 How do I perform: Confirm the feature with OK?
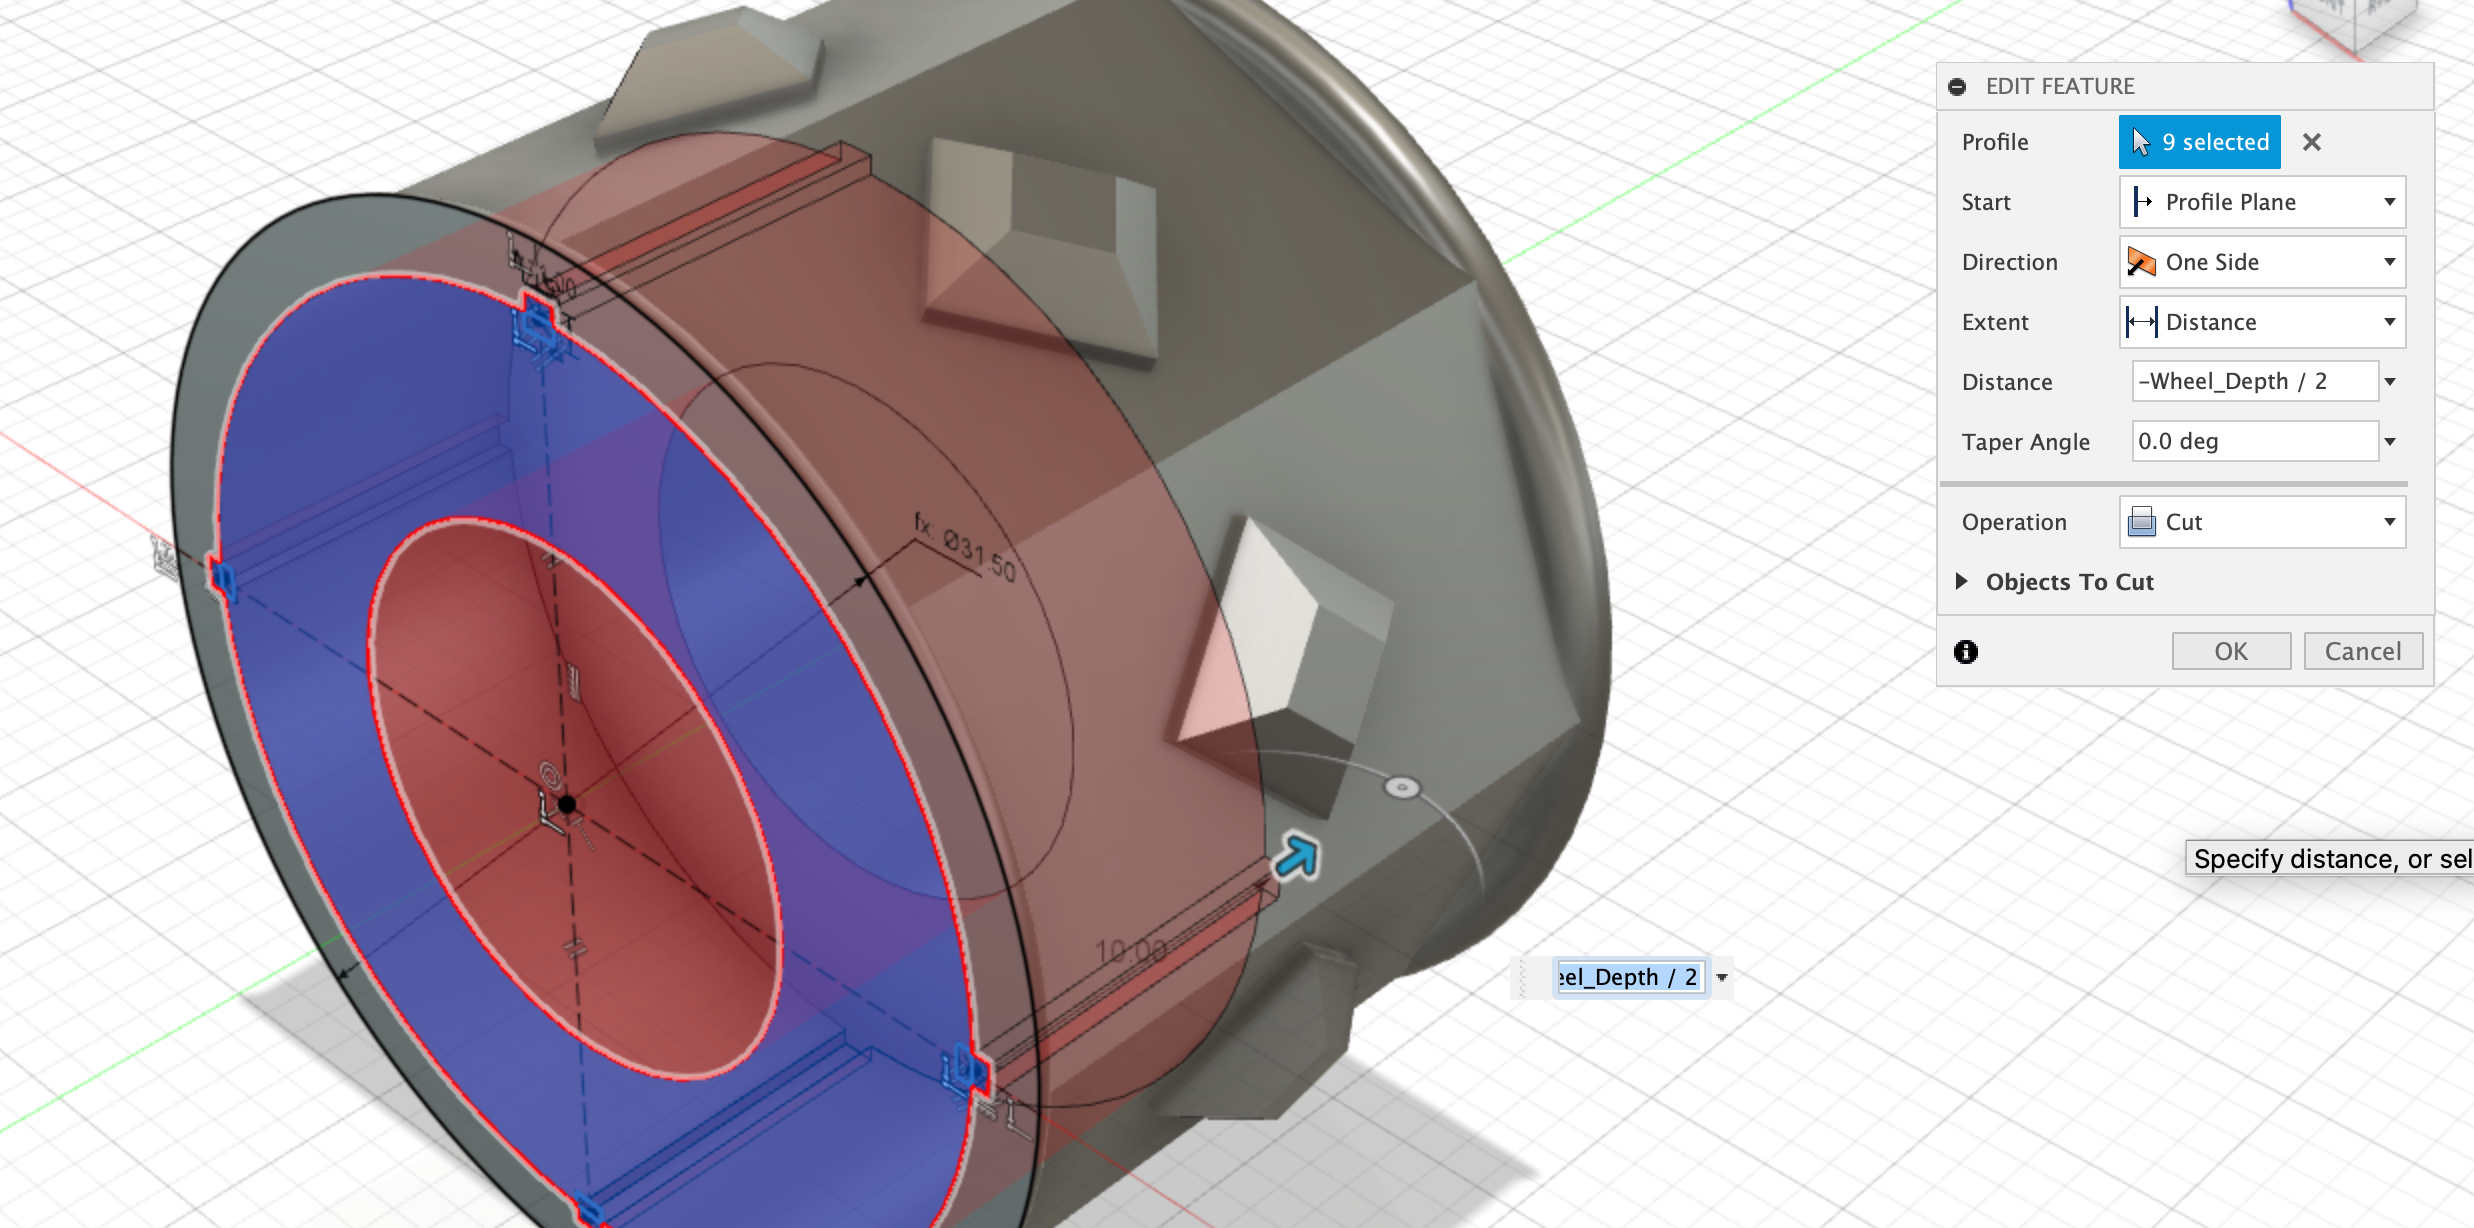click(2230, 651)
